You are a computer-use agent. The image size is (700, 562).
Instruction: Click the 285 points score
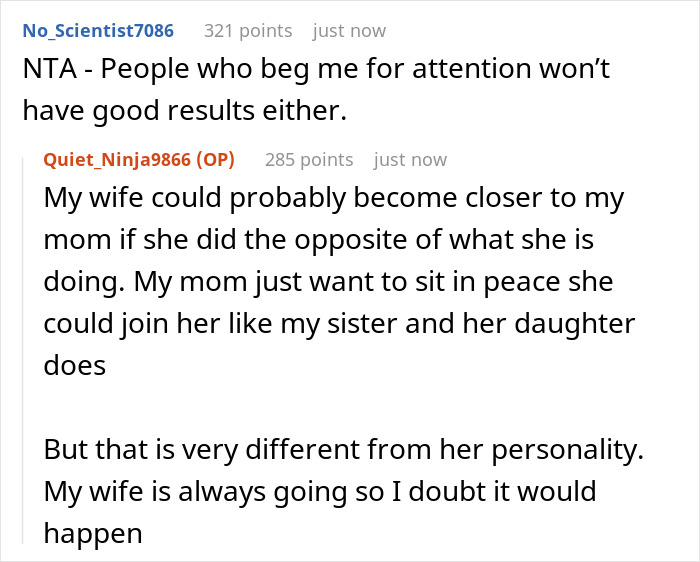pos(309,160)
